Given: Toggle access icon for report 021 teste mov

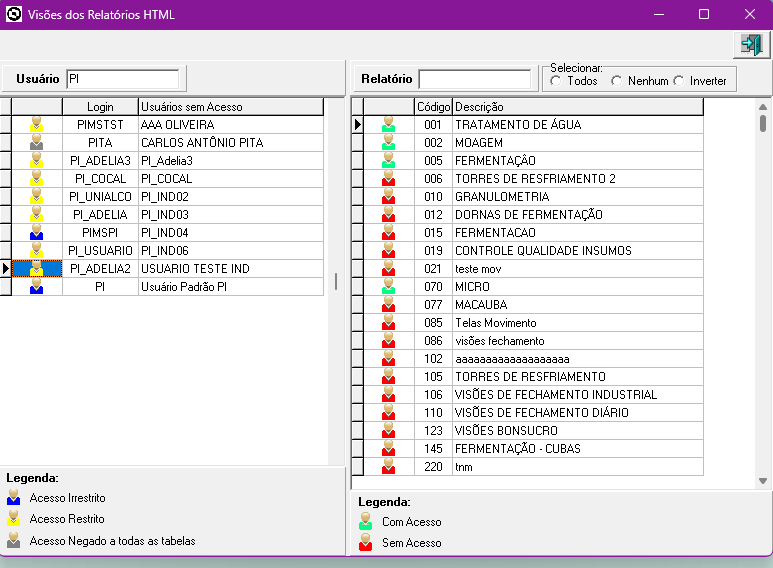Looking at the screenshot, I should click(388, 269).
